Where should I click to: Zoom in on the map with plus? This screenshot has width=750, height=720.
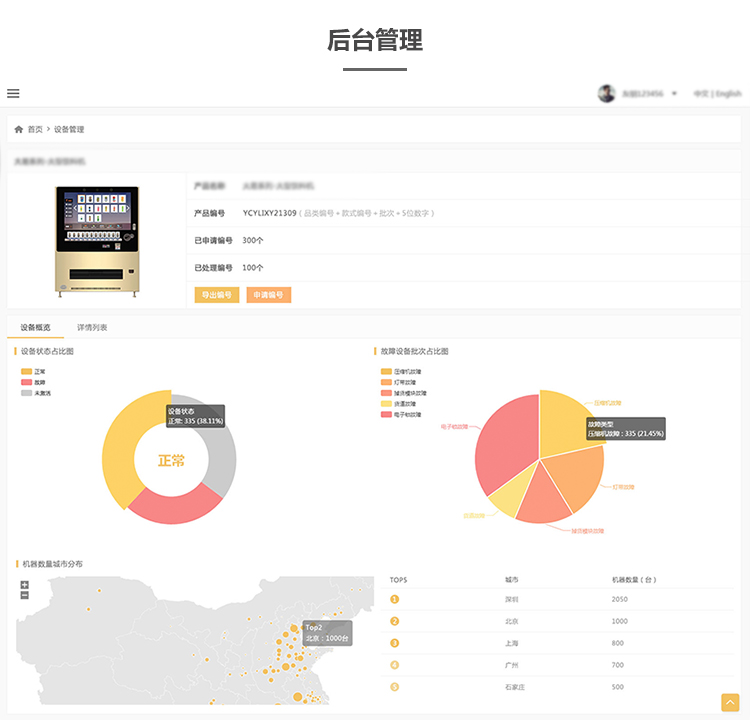pos(25,585)
